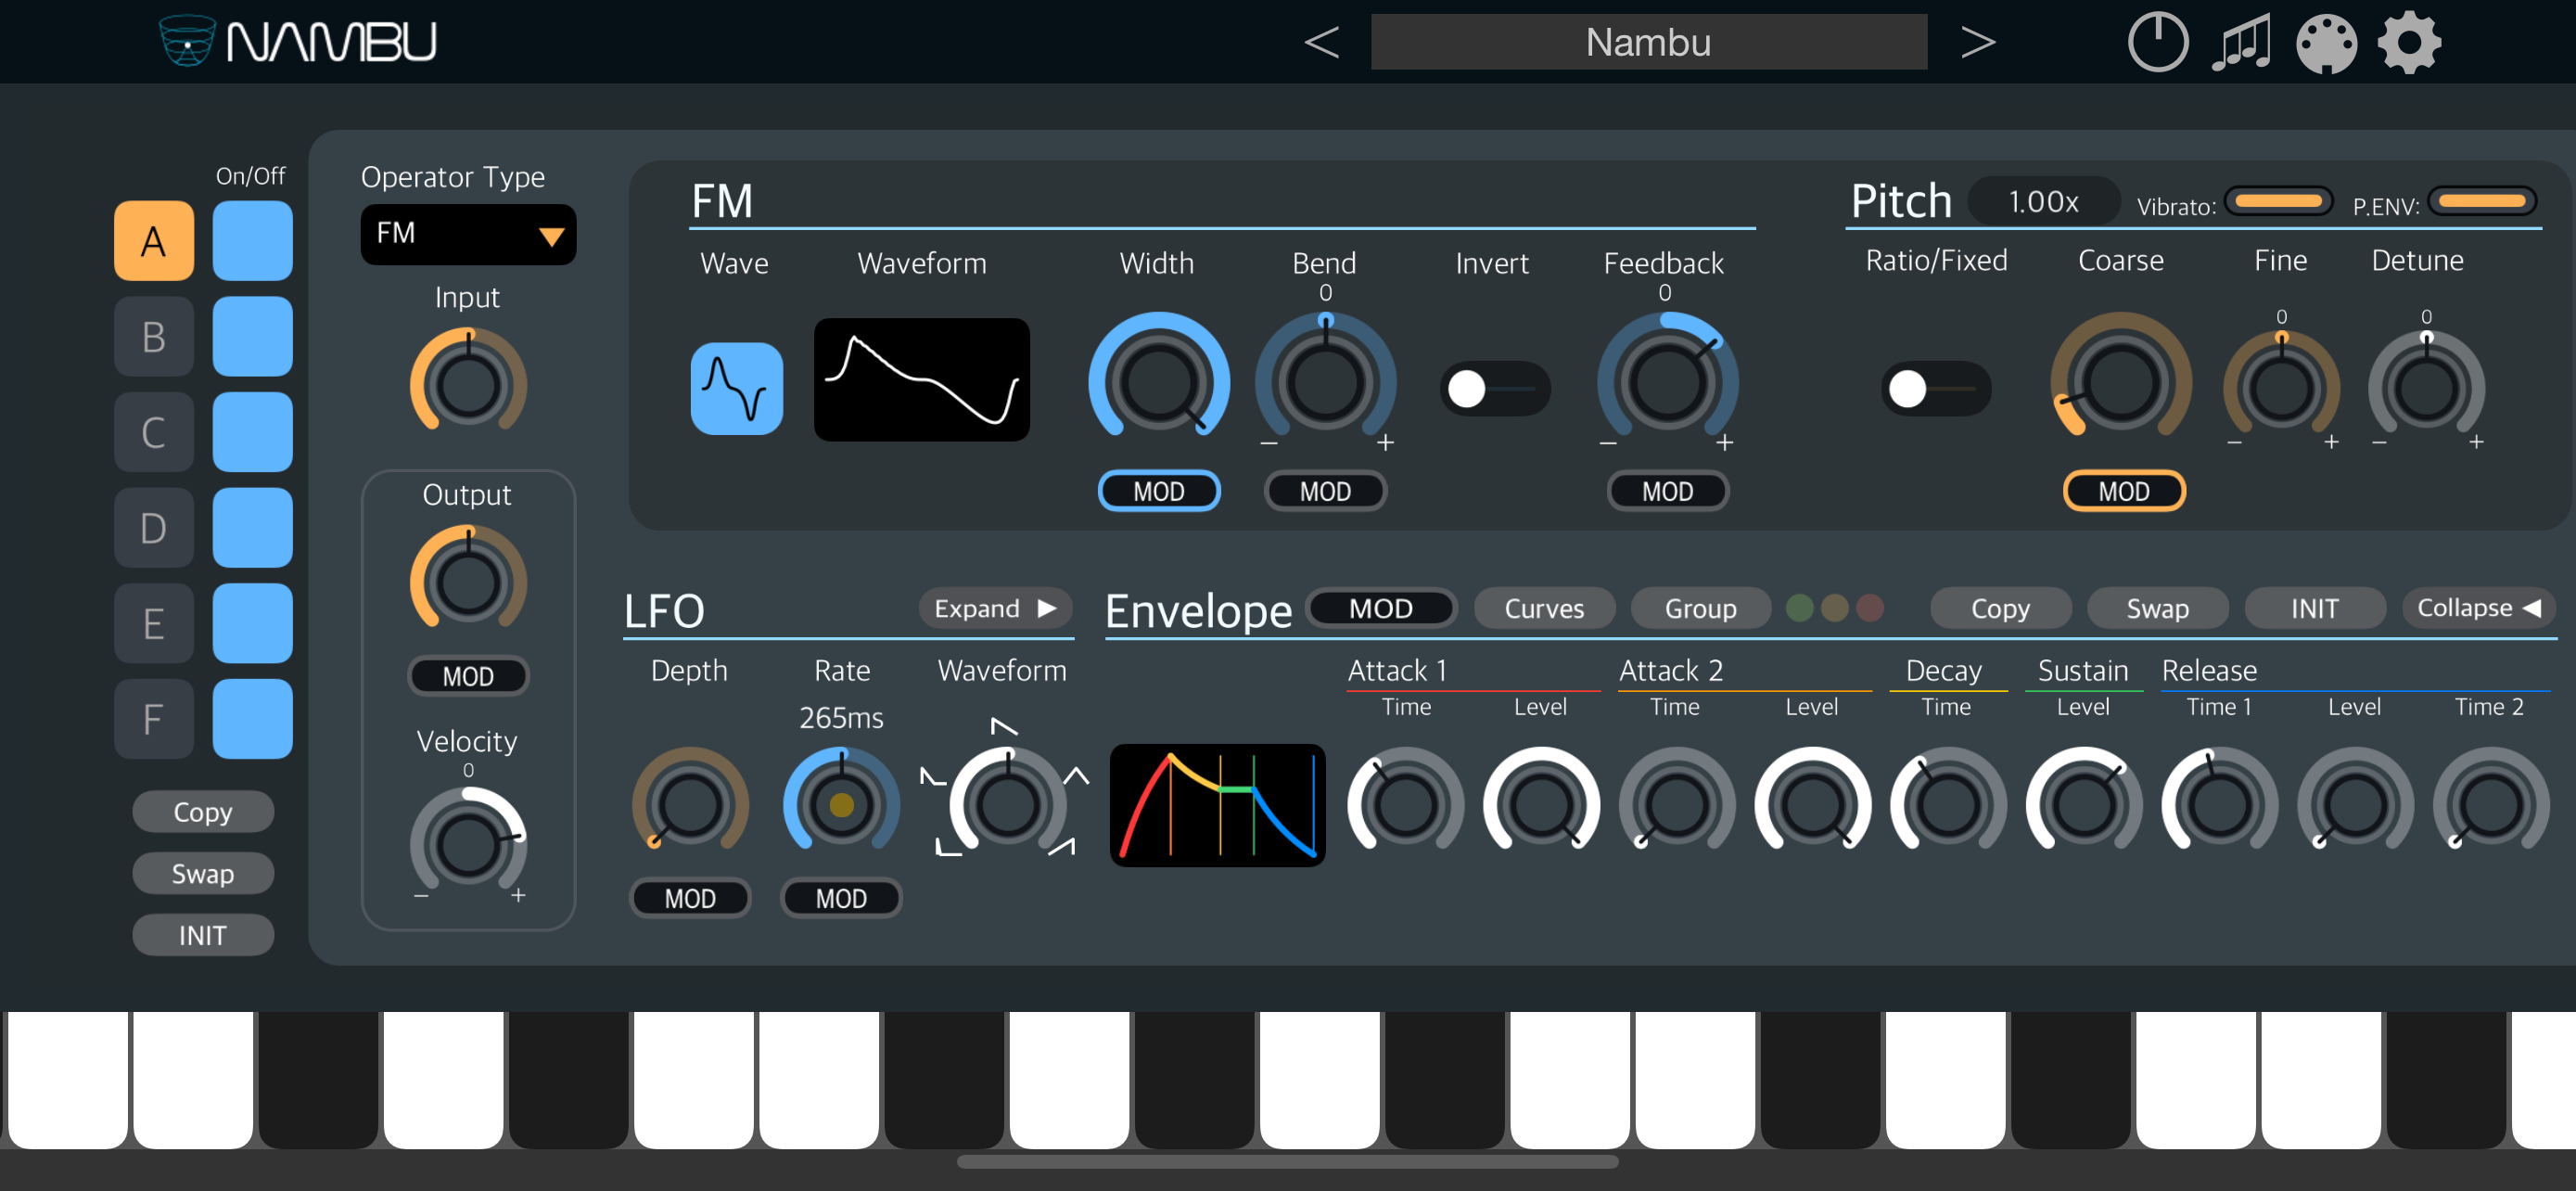Collapse the Envelope section

pyautogui.click(x=2478, y=608)
